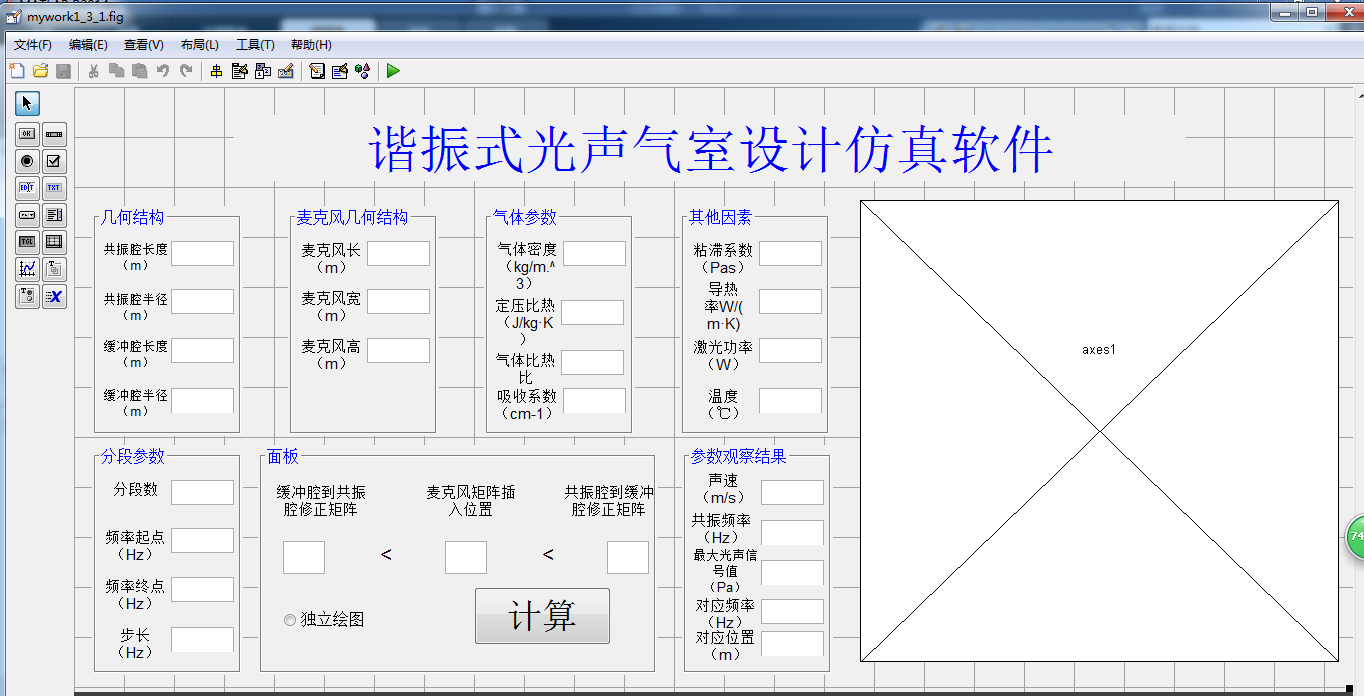Screen dimensions: 1364x696
Task: Select the title text 谐振式光声气室设计仿真软件
Action: [711, 151]
